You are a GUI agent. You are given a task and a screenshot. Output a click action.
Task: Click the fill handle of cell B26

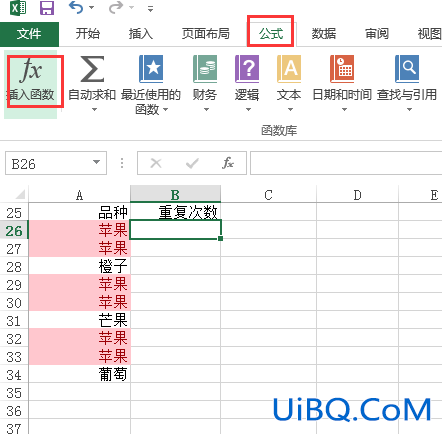pos(221,238)
